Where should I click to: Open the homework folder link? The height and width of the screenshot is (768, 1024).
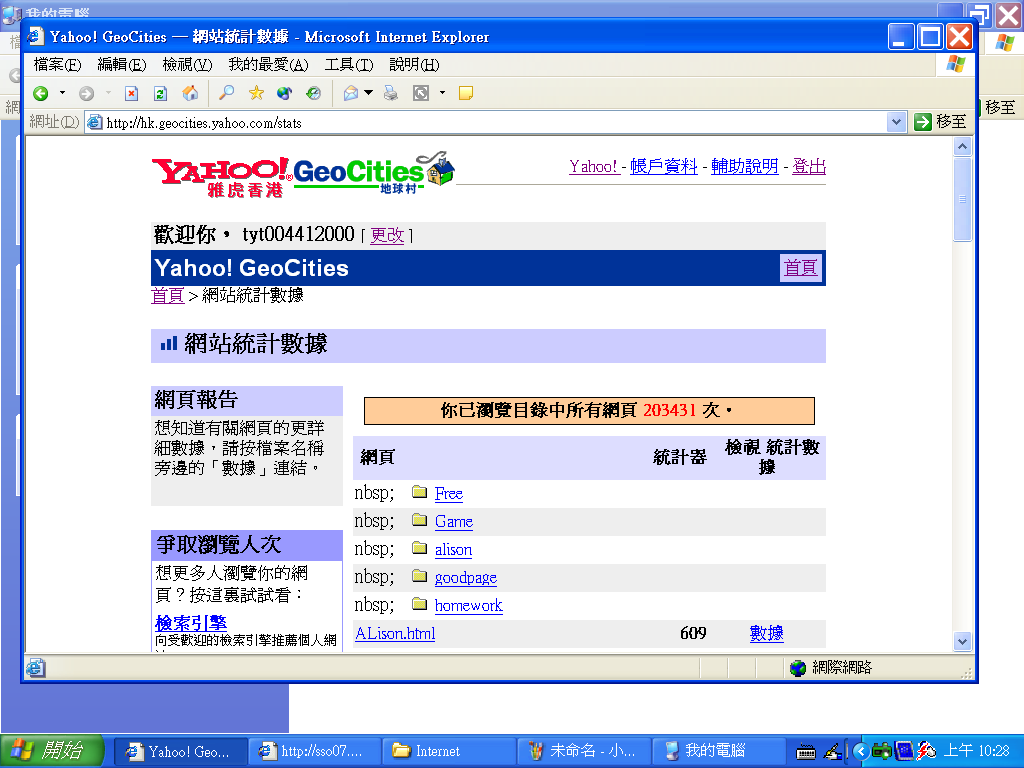pyautogui.click(x=468, y=606)
